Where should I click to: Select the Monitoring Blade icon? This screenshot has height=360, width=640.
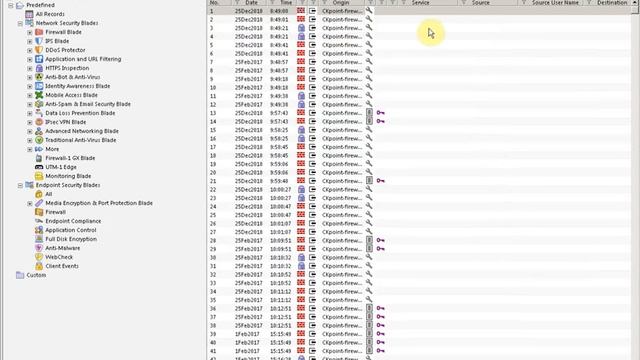coord(39,176)
